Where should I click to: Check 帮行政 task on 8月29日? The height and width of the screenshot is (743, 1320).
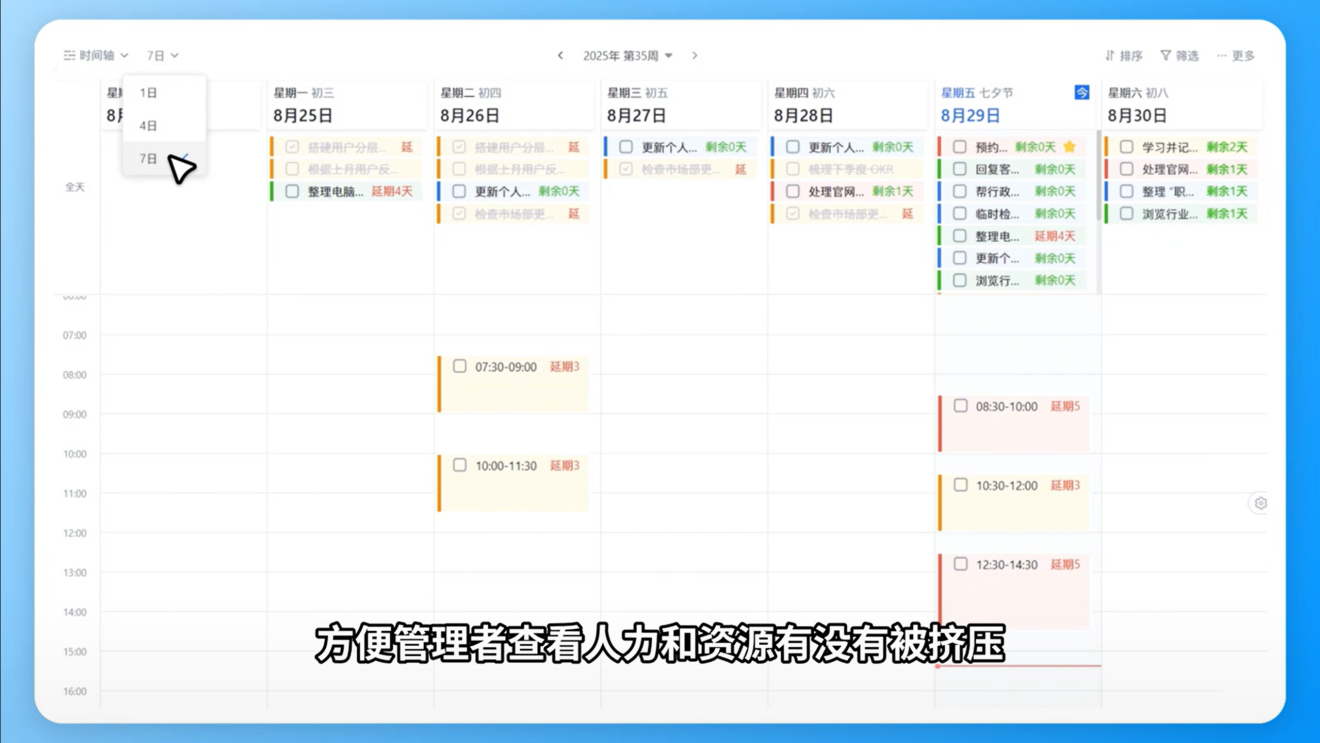click(960, 191)
